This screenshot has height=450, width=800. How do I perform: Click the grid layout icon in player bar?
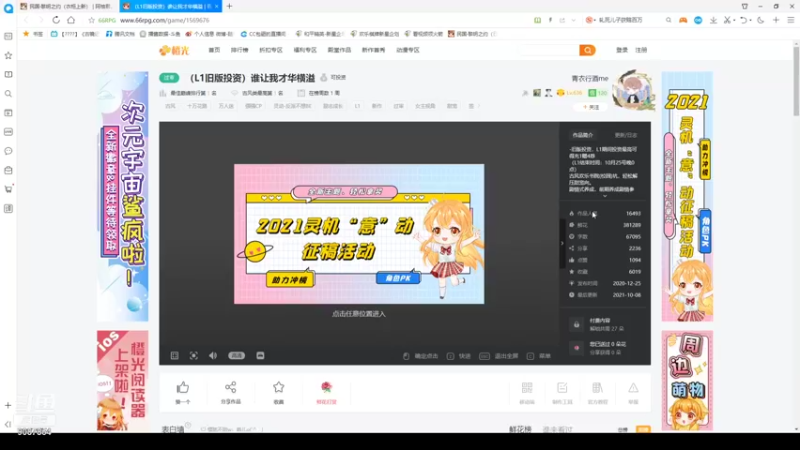(x=174, y=356)
